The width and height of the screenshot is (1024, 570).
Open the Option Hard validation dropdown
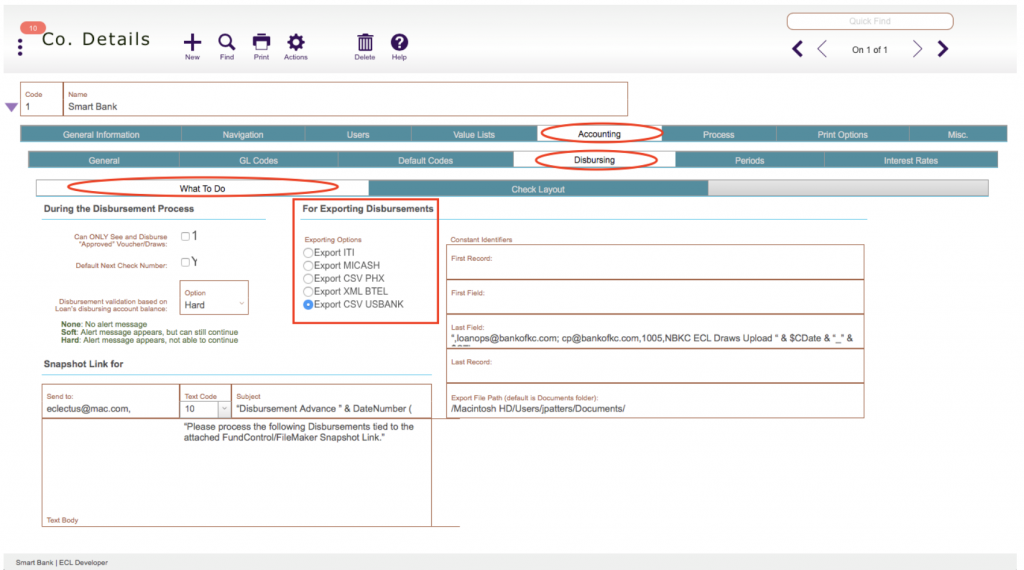(214, 298)
